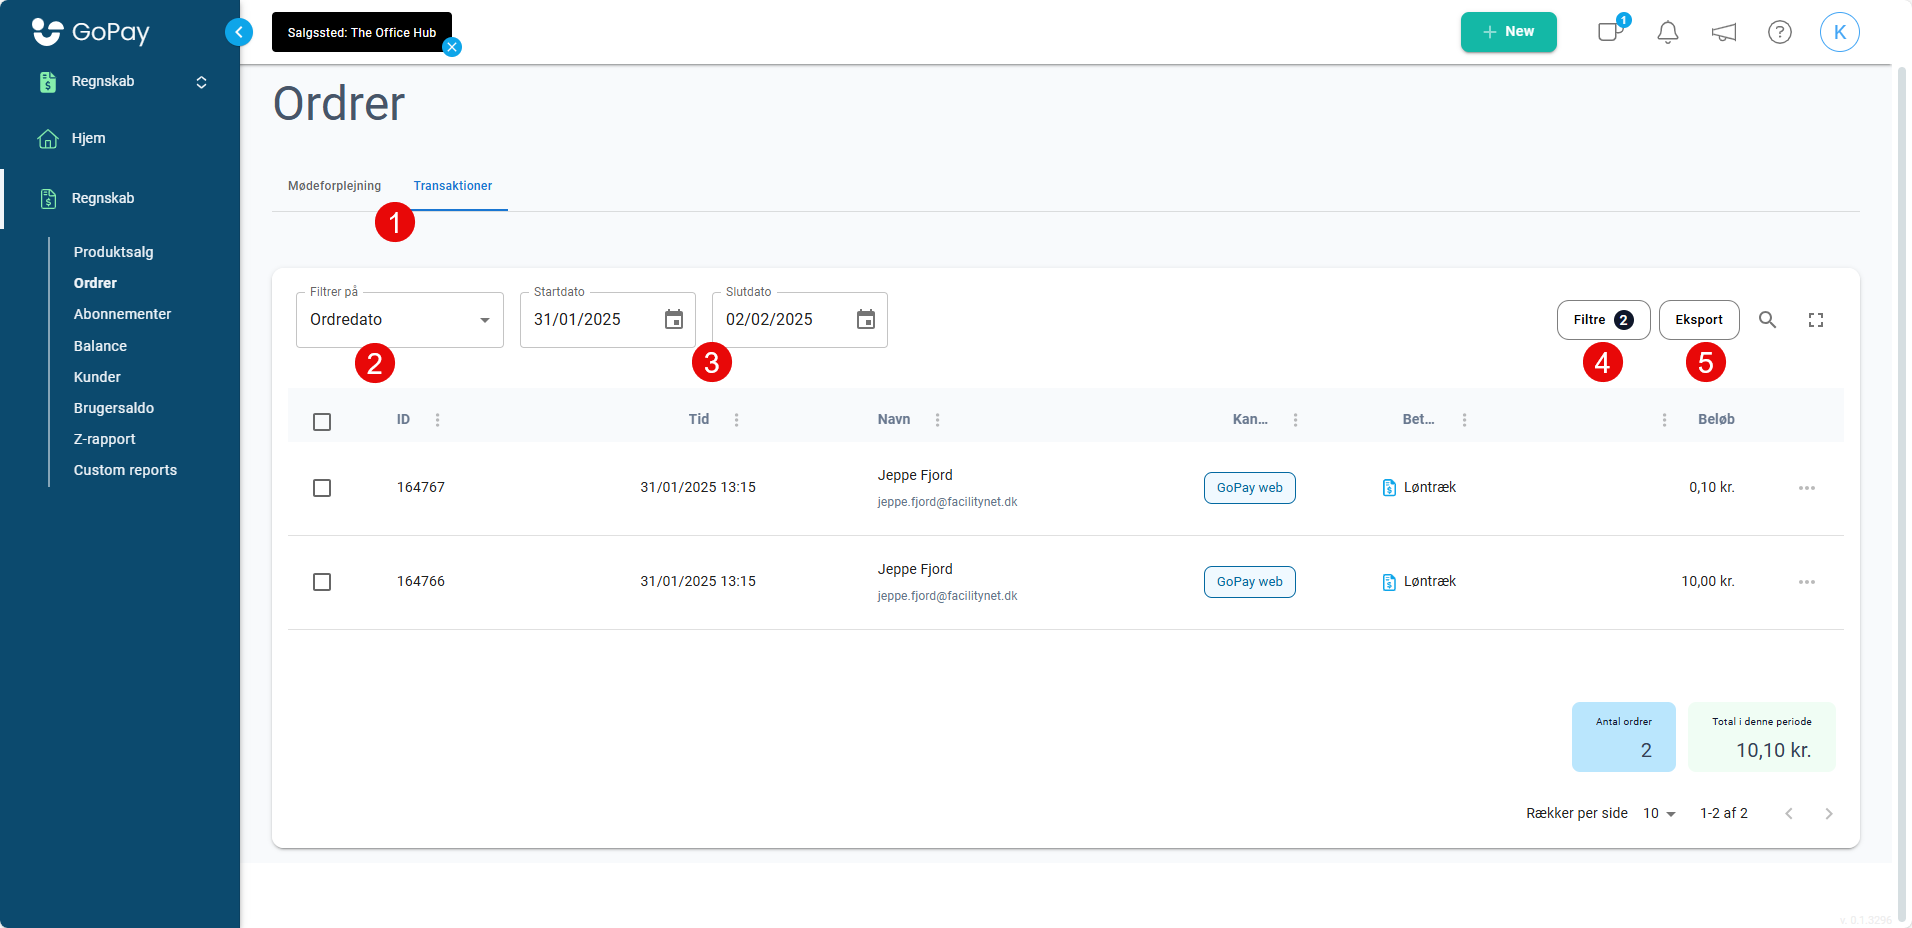Click the Antal ordrer summary card
The height and width of the screenshot is (928, 1912).
(x=1624, y=737)
